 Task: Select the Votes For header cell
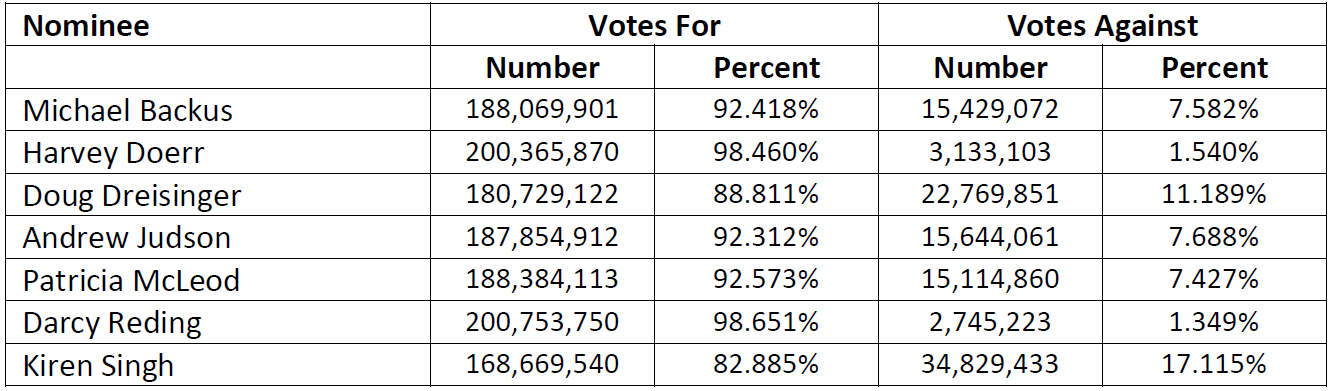pos(654,26)
